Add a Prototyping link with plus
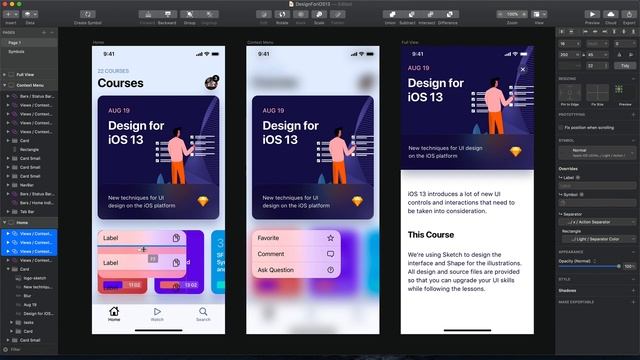This screenshot has width=640, height=360. (633, 115)
